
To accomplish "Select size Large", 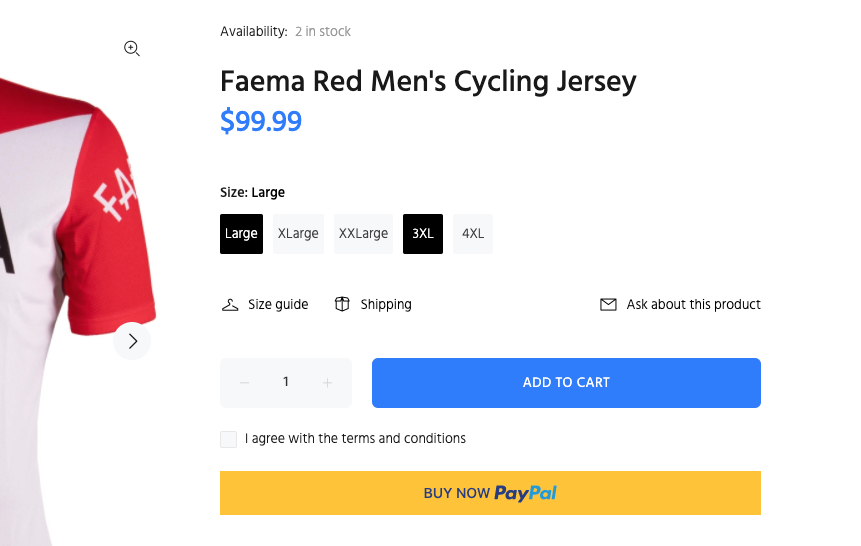I will coord(241,234).
